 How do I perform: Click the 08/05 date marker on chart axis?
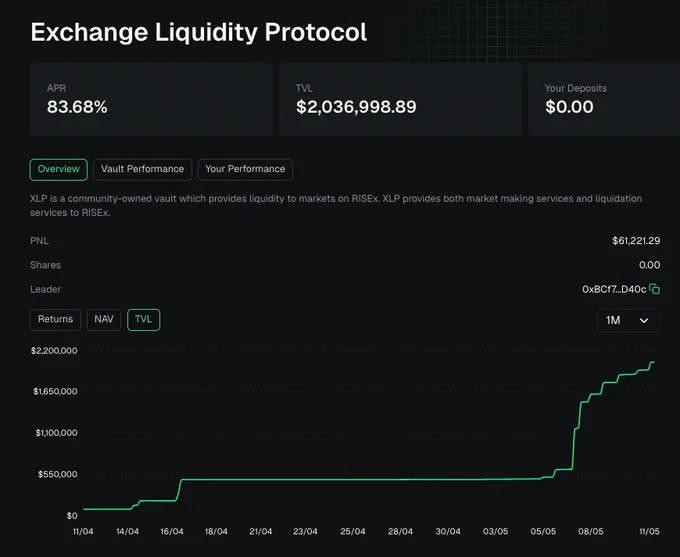pos(591,531)
